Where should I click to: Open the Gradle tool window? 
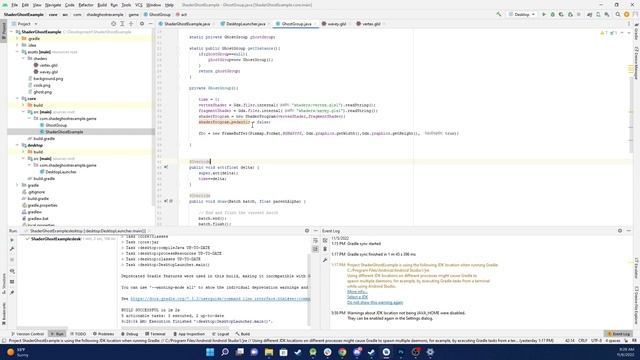636,32
